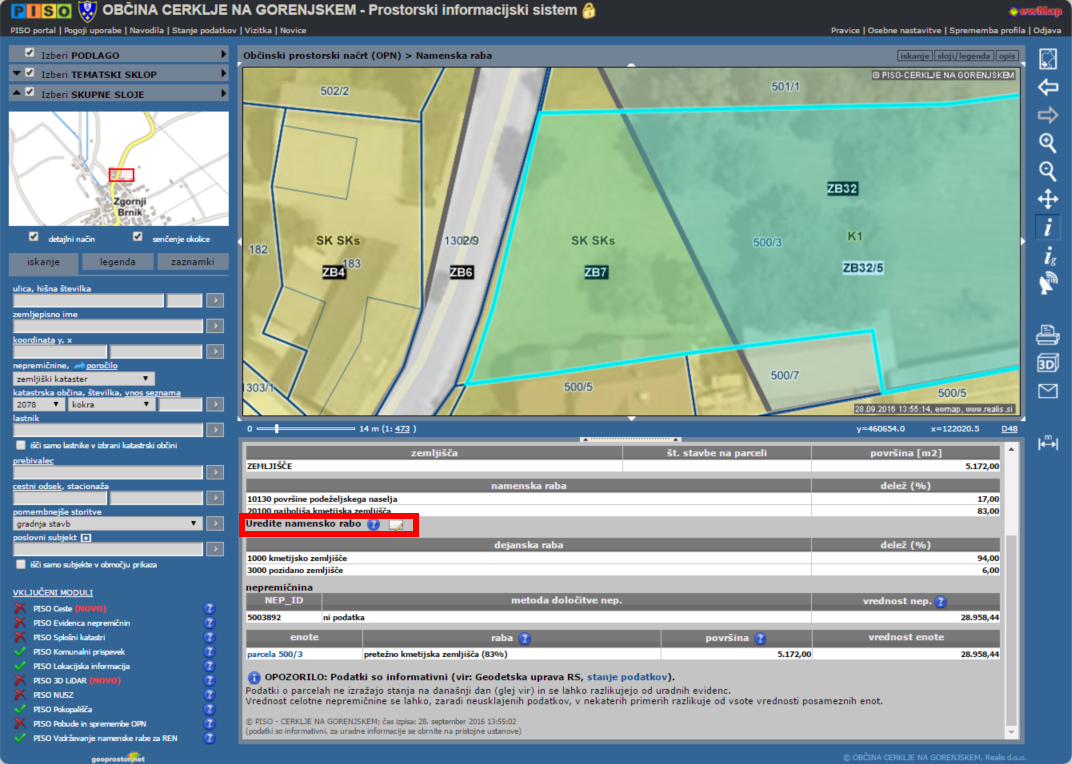Switch to the 'legenda' tab
The image size is (1072, 764).
118,263
